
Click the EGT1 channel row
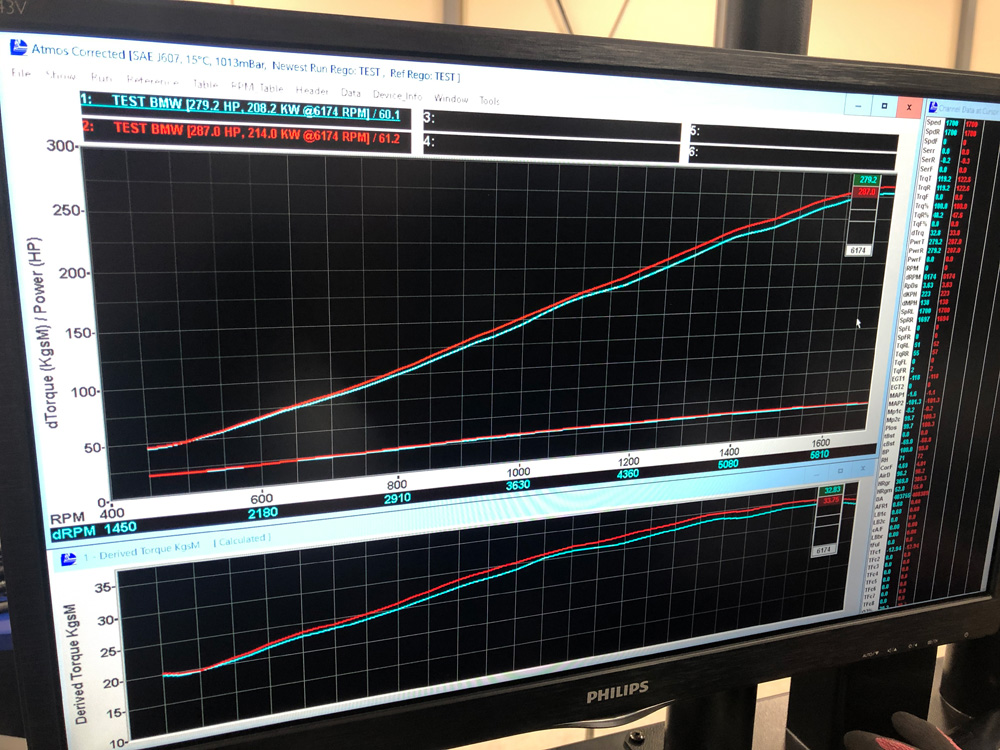coord(915,378)
